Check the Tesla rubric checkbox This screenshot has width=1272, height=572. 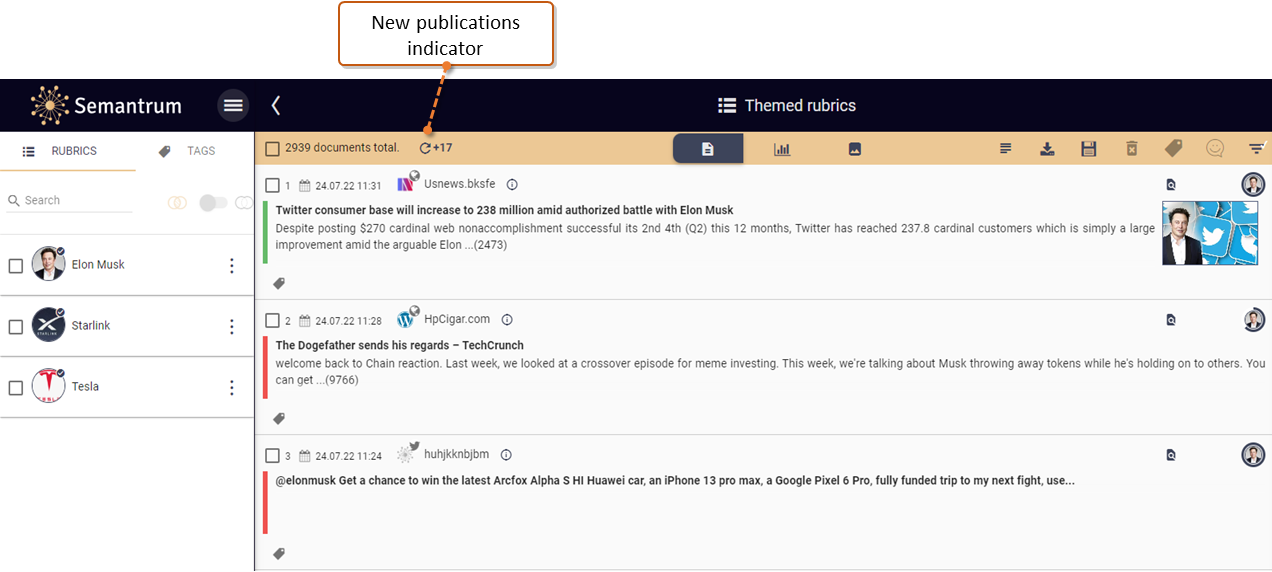coord(16,388)
